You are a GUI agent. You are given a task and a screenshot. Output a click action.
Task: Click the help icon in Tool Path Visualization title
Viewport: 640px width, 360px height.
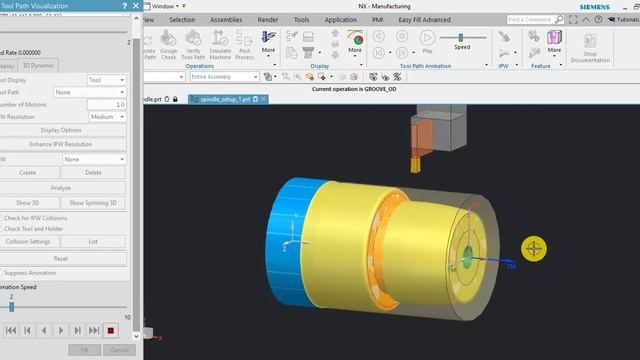coord(124,6)
